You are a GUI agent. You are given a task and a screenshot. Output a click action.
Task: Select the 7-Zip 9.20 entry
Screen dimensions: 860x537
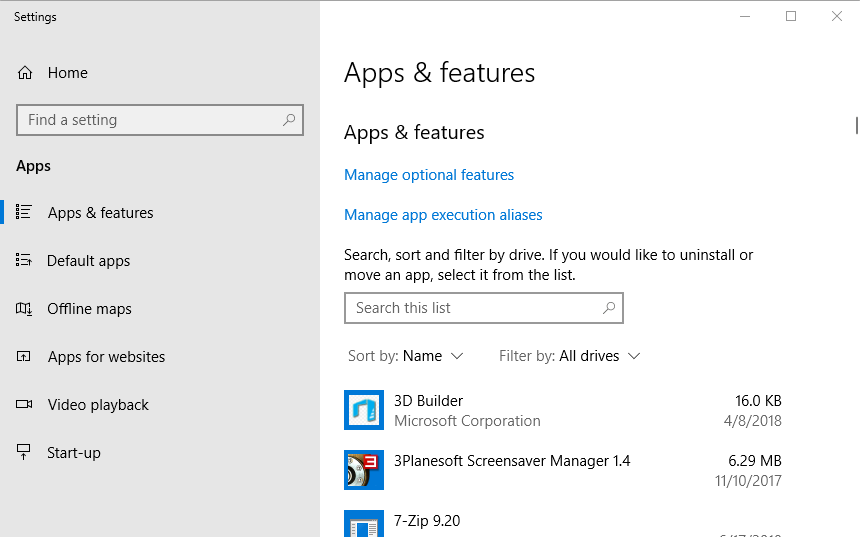(x=563, y=522)
